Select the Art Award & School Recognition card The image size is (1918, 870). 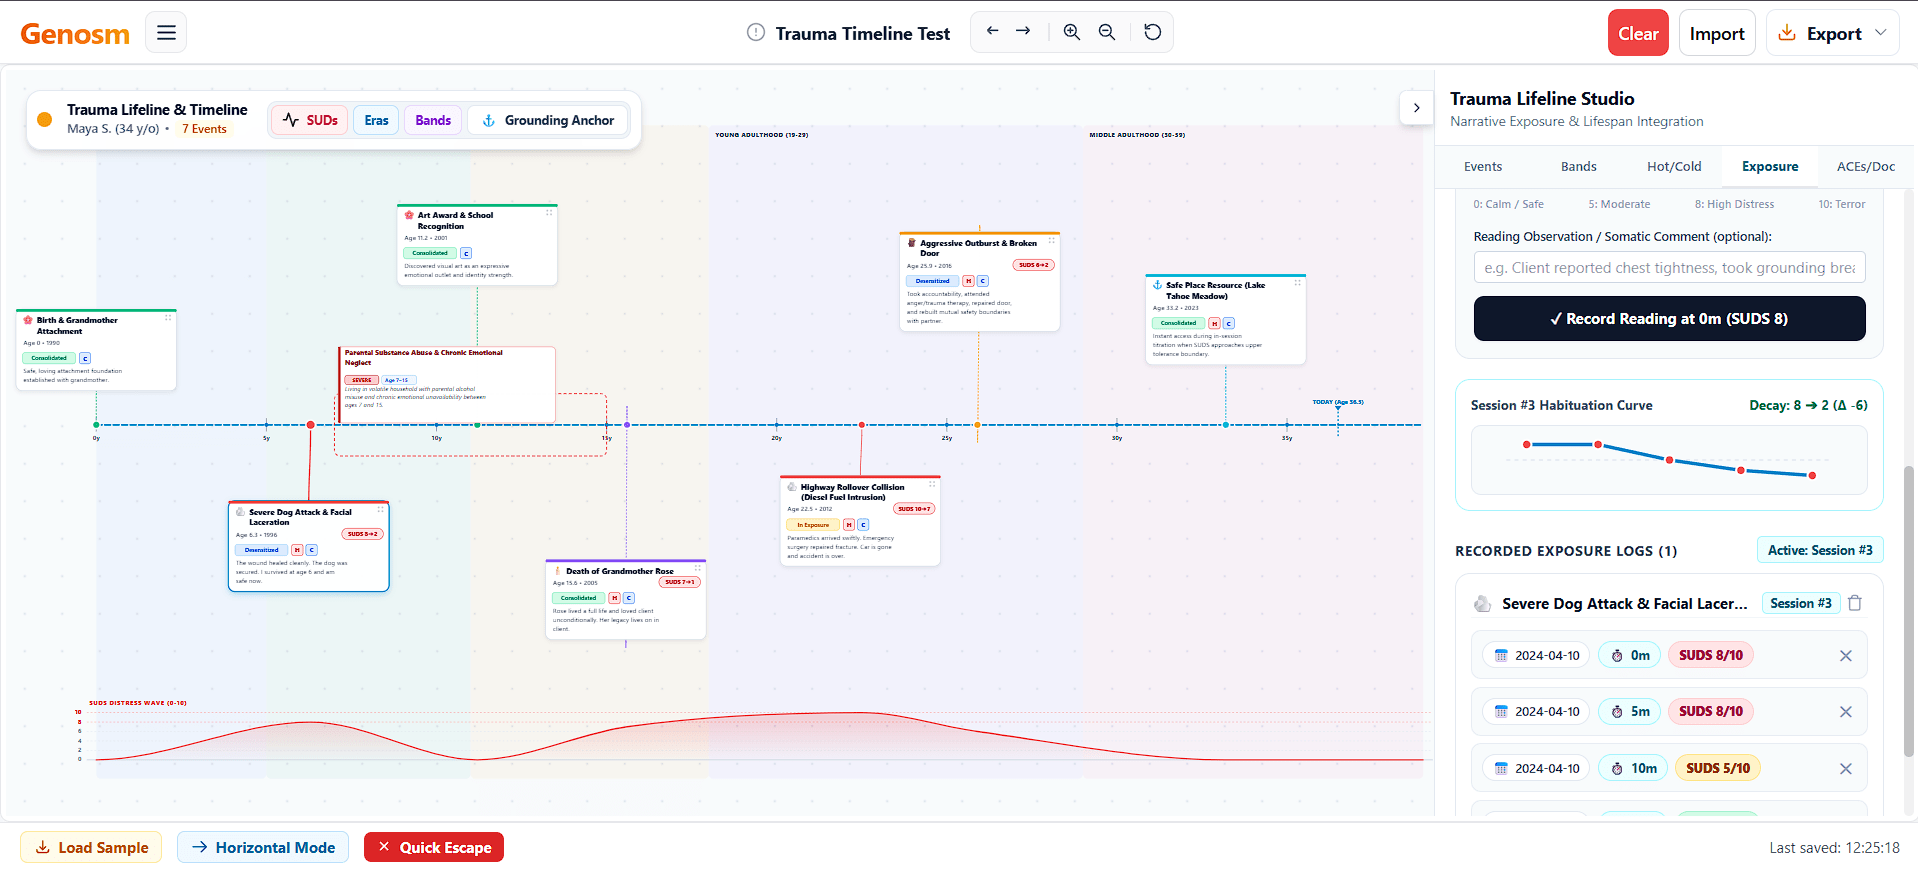(x=477, y=245)
